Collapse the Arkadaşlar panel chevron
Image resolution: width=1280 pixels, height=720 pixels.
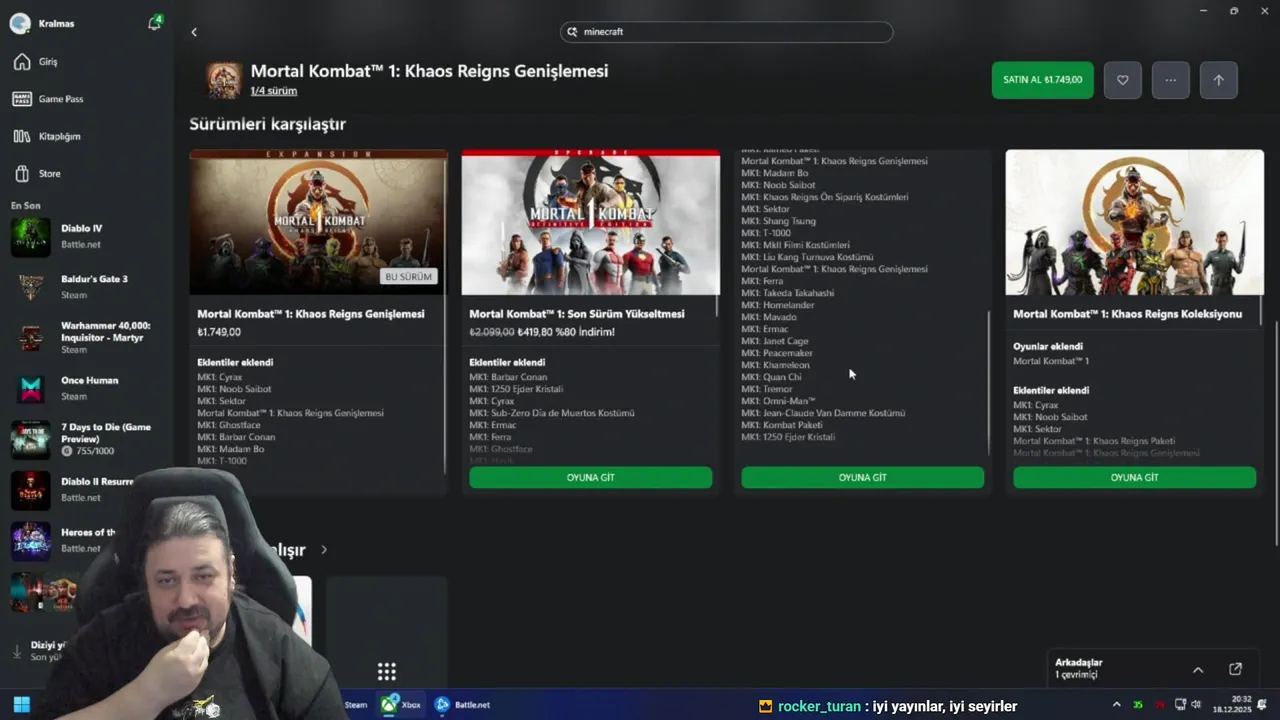[1198, 669]
